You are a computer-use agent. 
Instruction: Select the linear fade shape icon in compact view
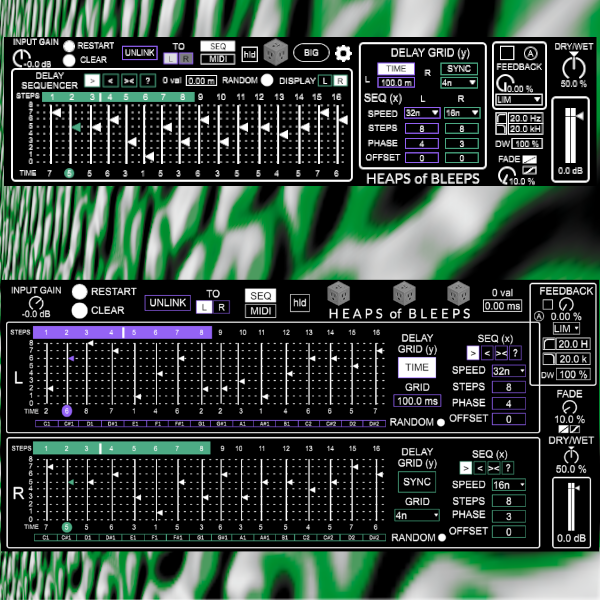pos(530,159)
